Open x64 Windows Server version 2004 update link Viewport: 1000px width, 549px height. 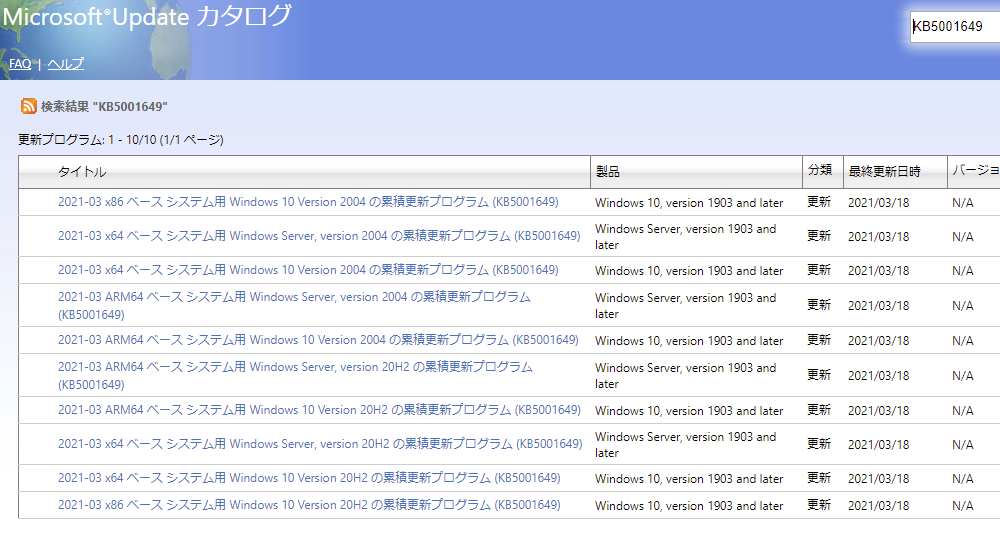pos(319,236)
